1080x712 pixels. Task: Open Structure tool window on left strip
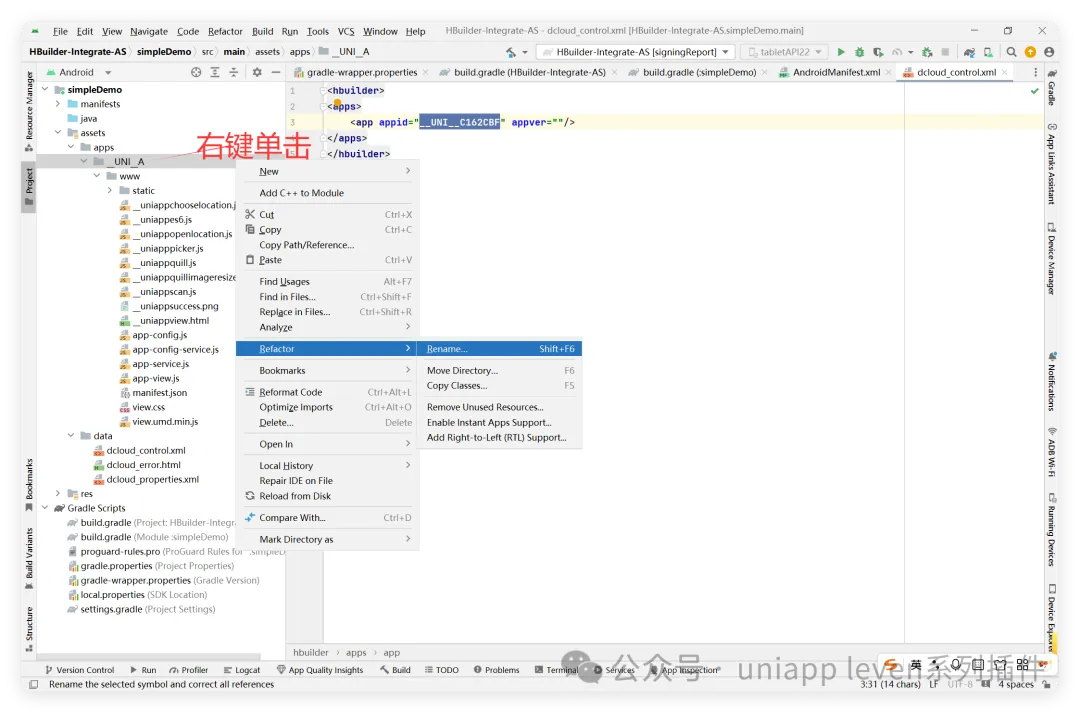pos(29,629)
